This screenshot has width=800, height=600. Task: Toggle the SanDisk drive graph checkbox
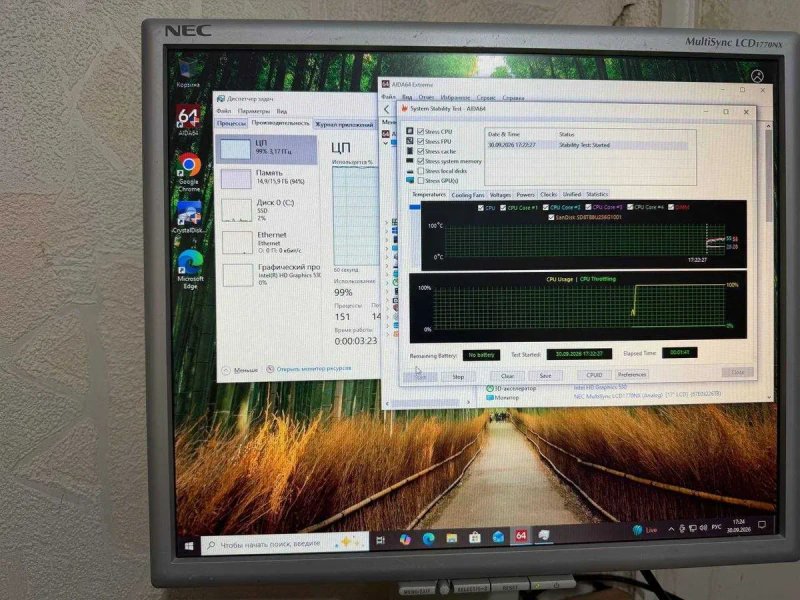click(x=551, y=217)
